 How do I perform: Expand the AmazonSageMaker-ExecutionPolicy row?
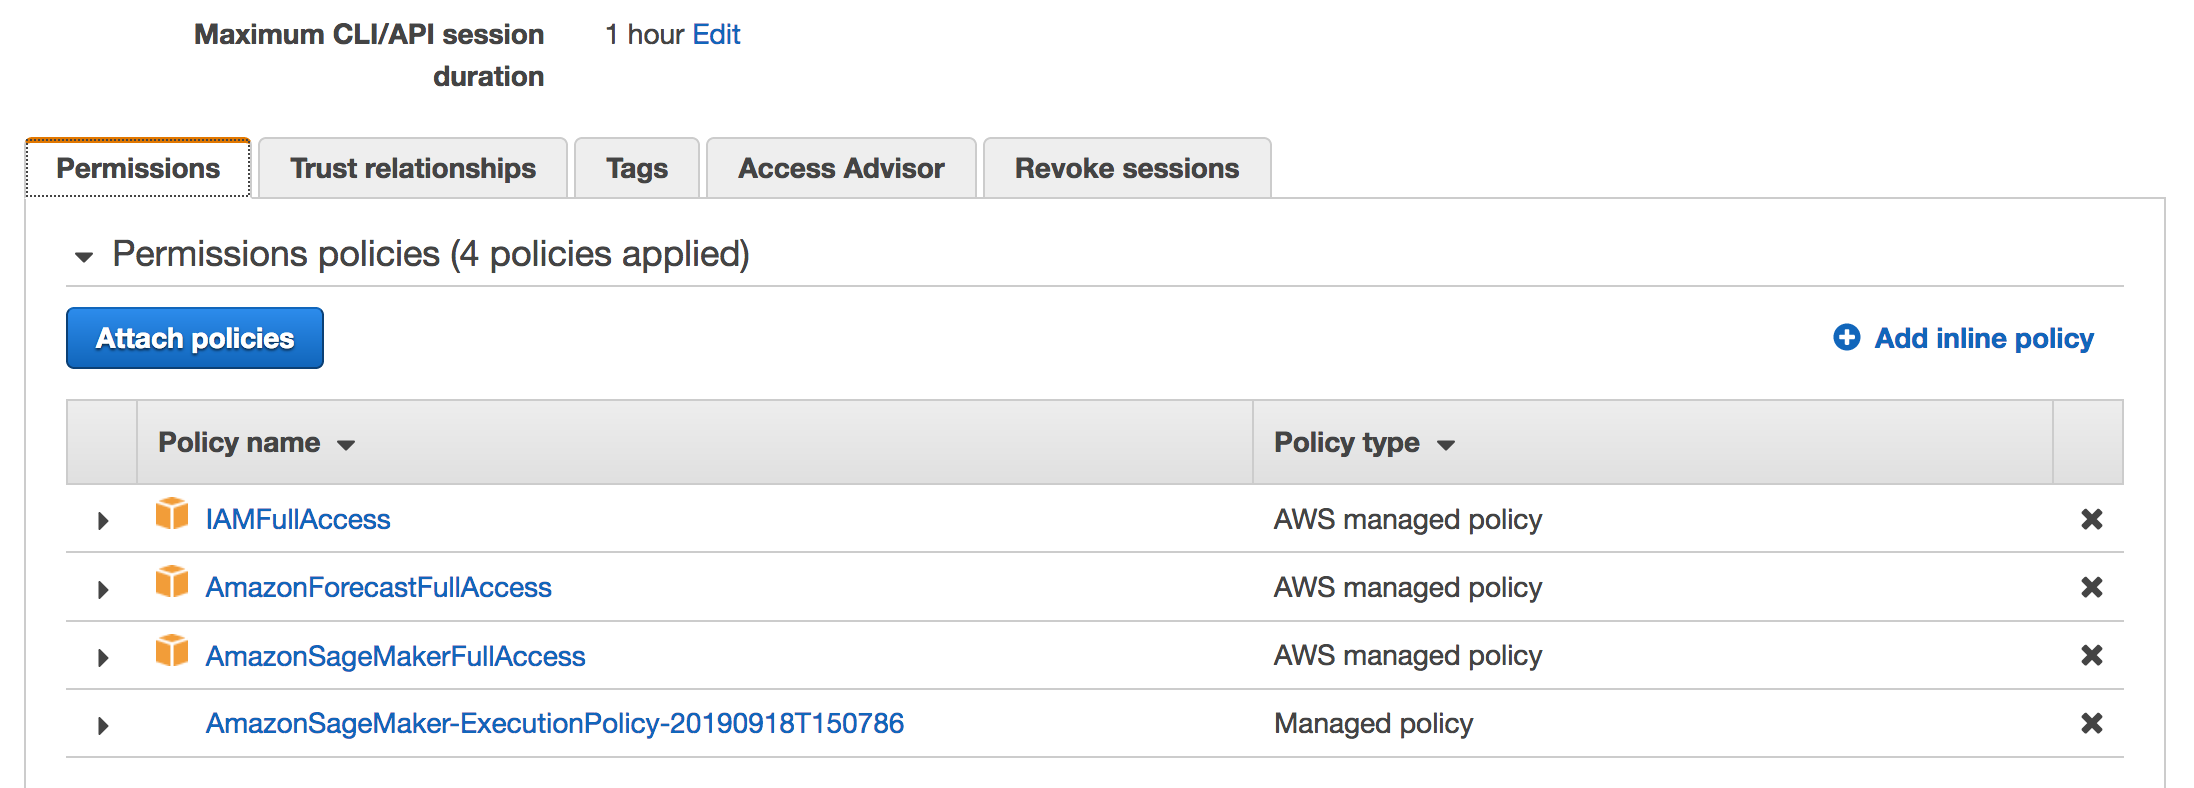coord(103,726)
